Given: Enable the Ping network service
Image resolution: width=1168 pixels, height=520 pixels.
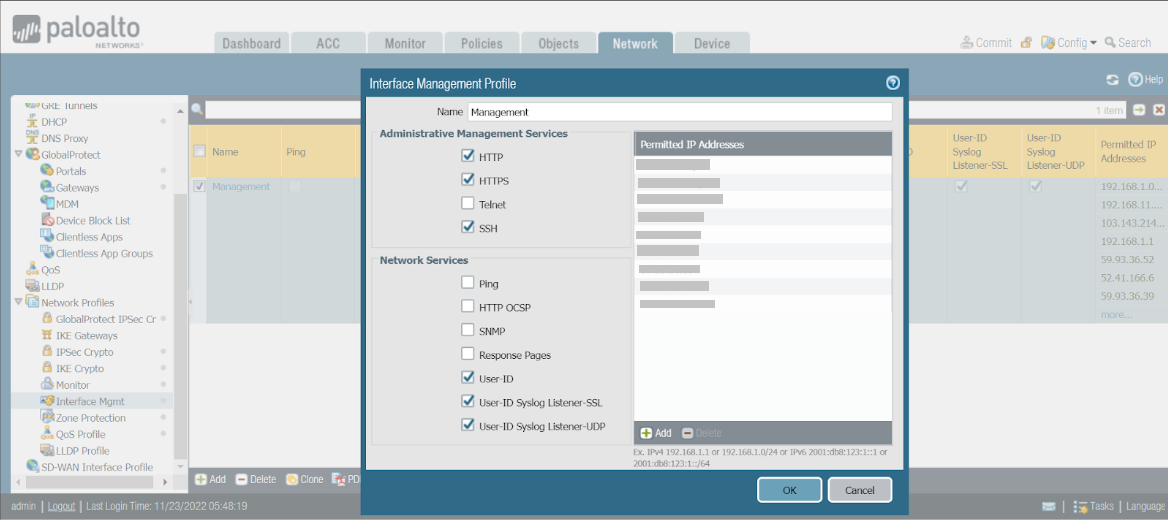Looking at the screenshot, I should [468, 284].
